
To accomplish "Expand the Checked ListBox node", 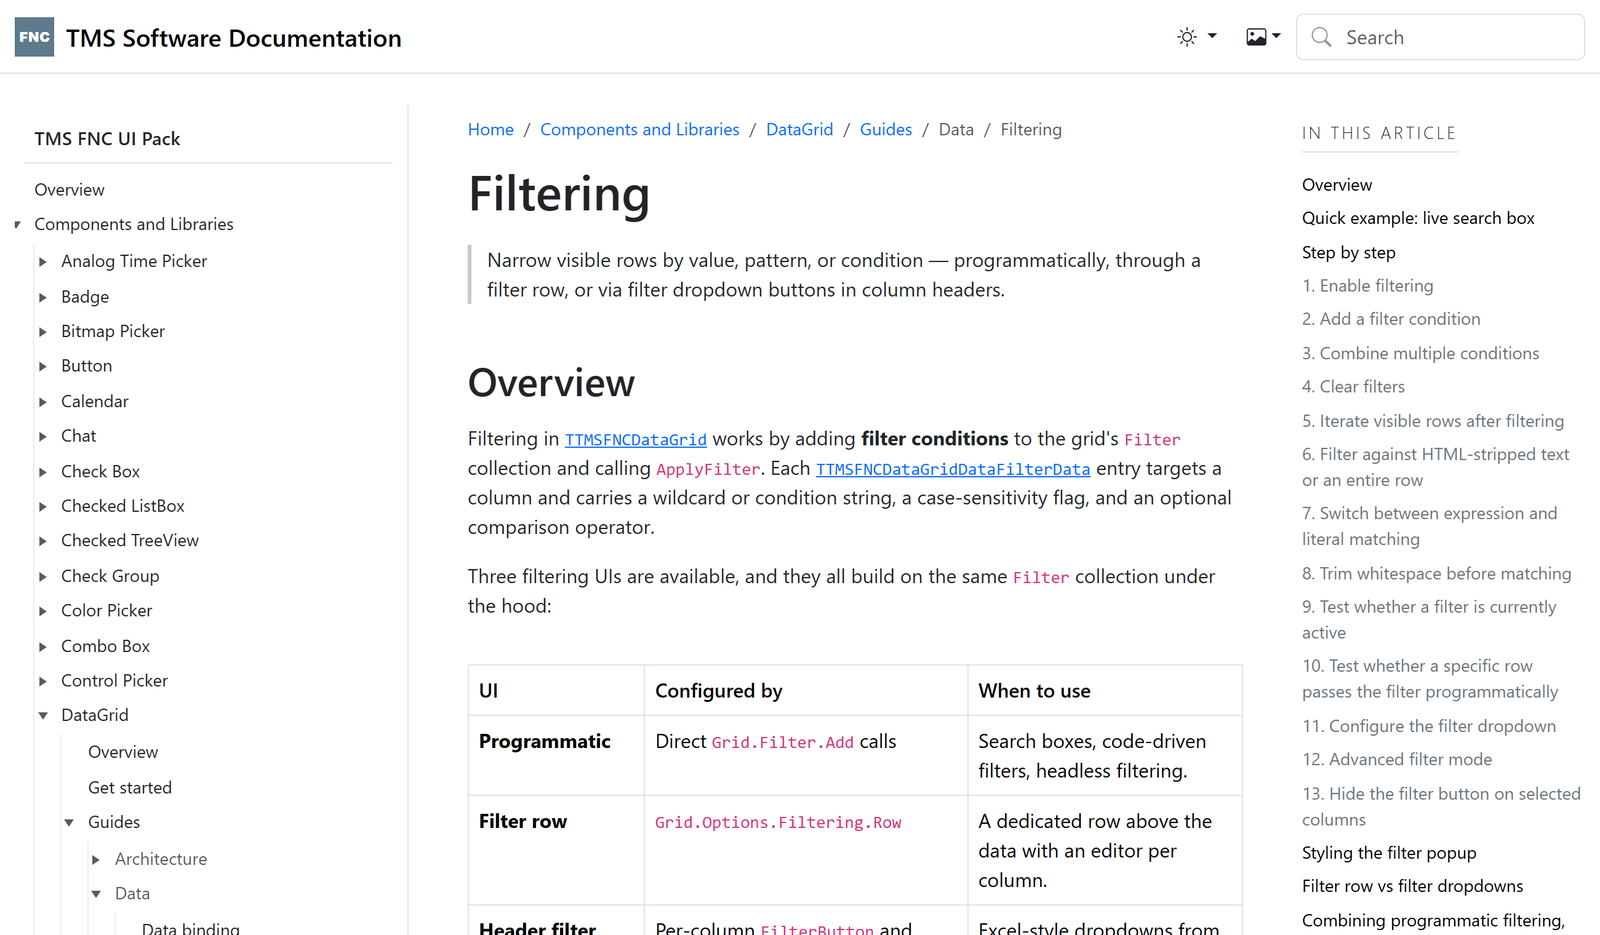I will [x=43, y=506].
